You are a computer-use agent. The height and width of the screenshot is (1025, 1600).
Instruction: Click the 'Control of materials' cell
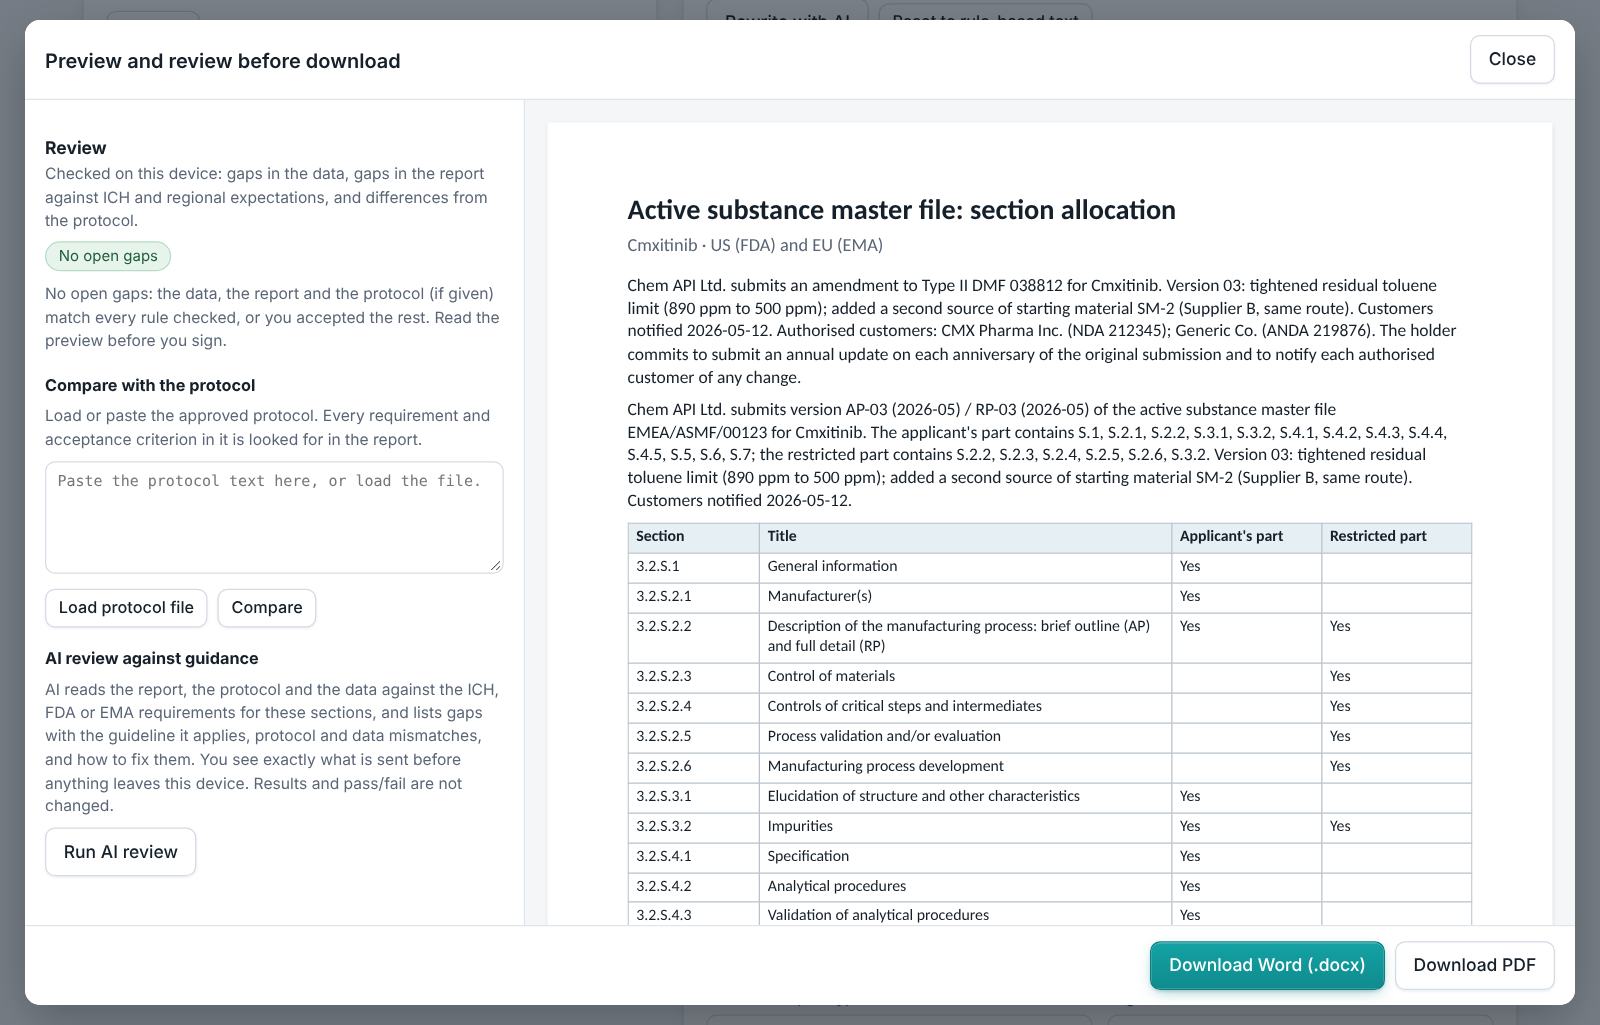click(965, 677)
